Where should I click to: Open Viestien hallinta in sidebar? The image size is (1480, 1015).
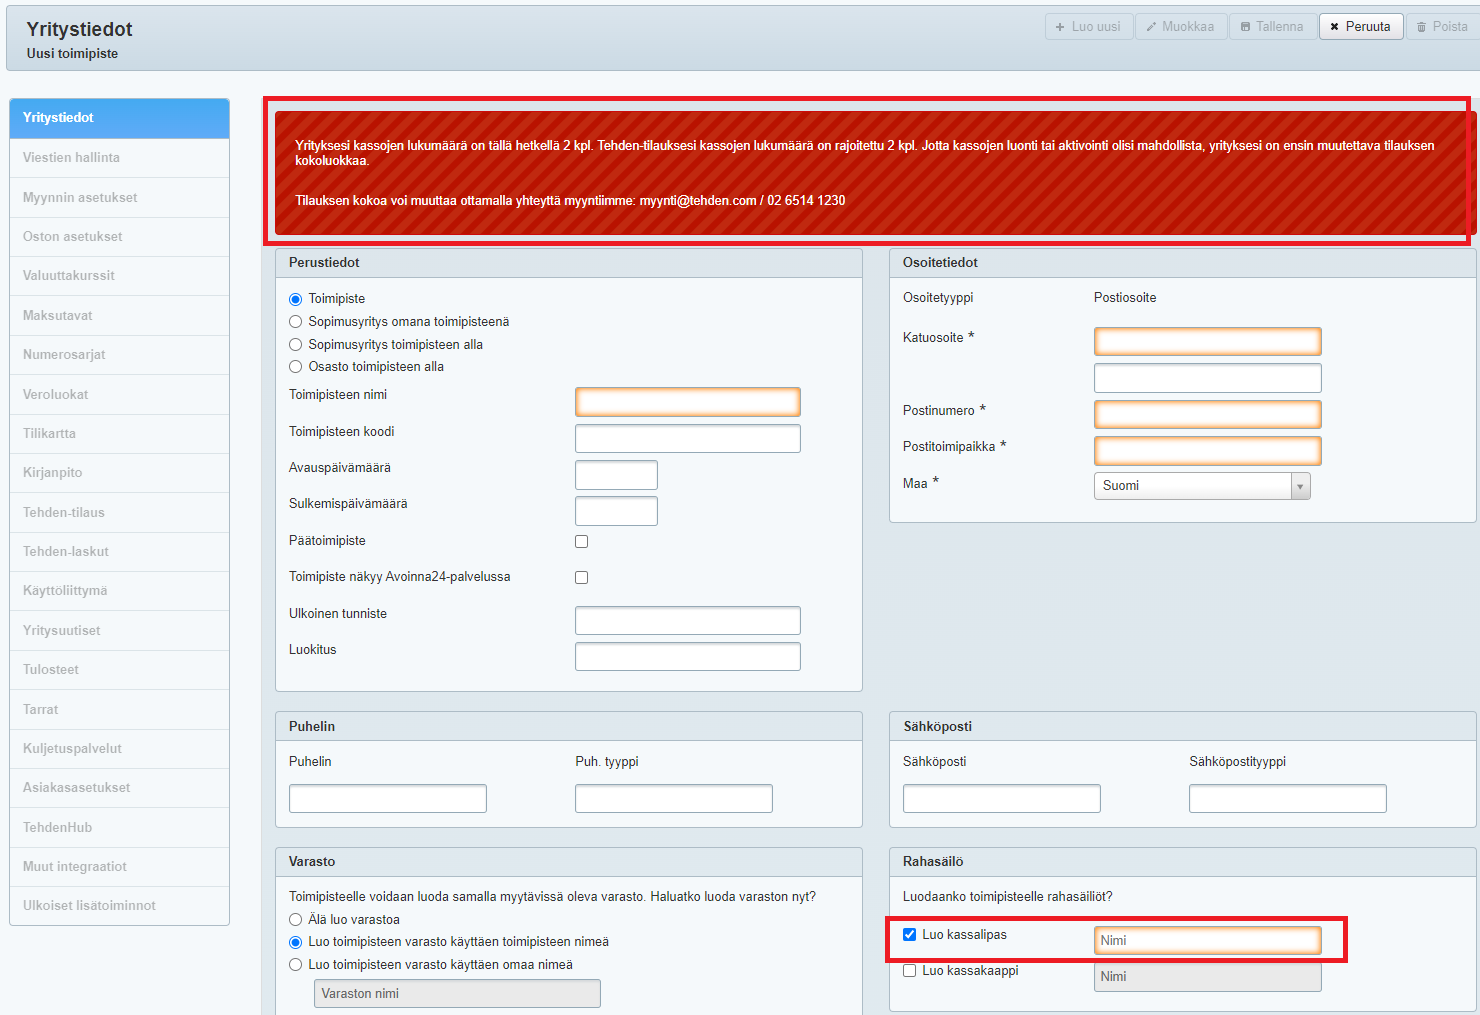click(71, 158)
